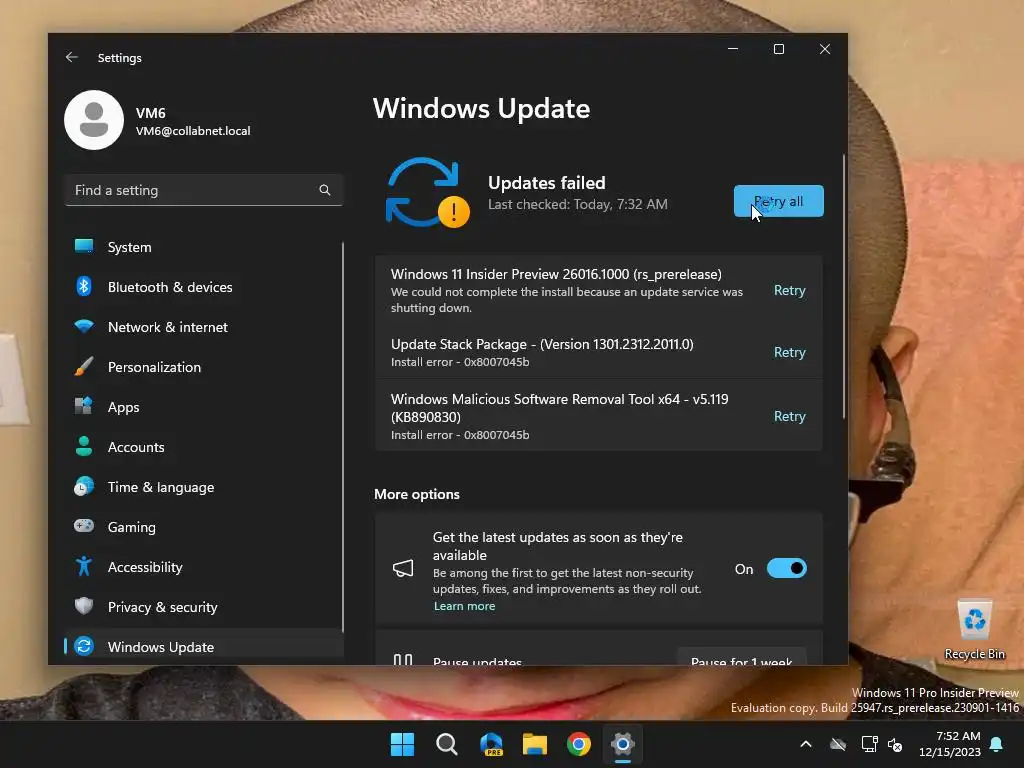
Task: Retry Malicious Software Removal Tool update
Action: 790,416
